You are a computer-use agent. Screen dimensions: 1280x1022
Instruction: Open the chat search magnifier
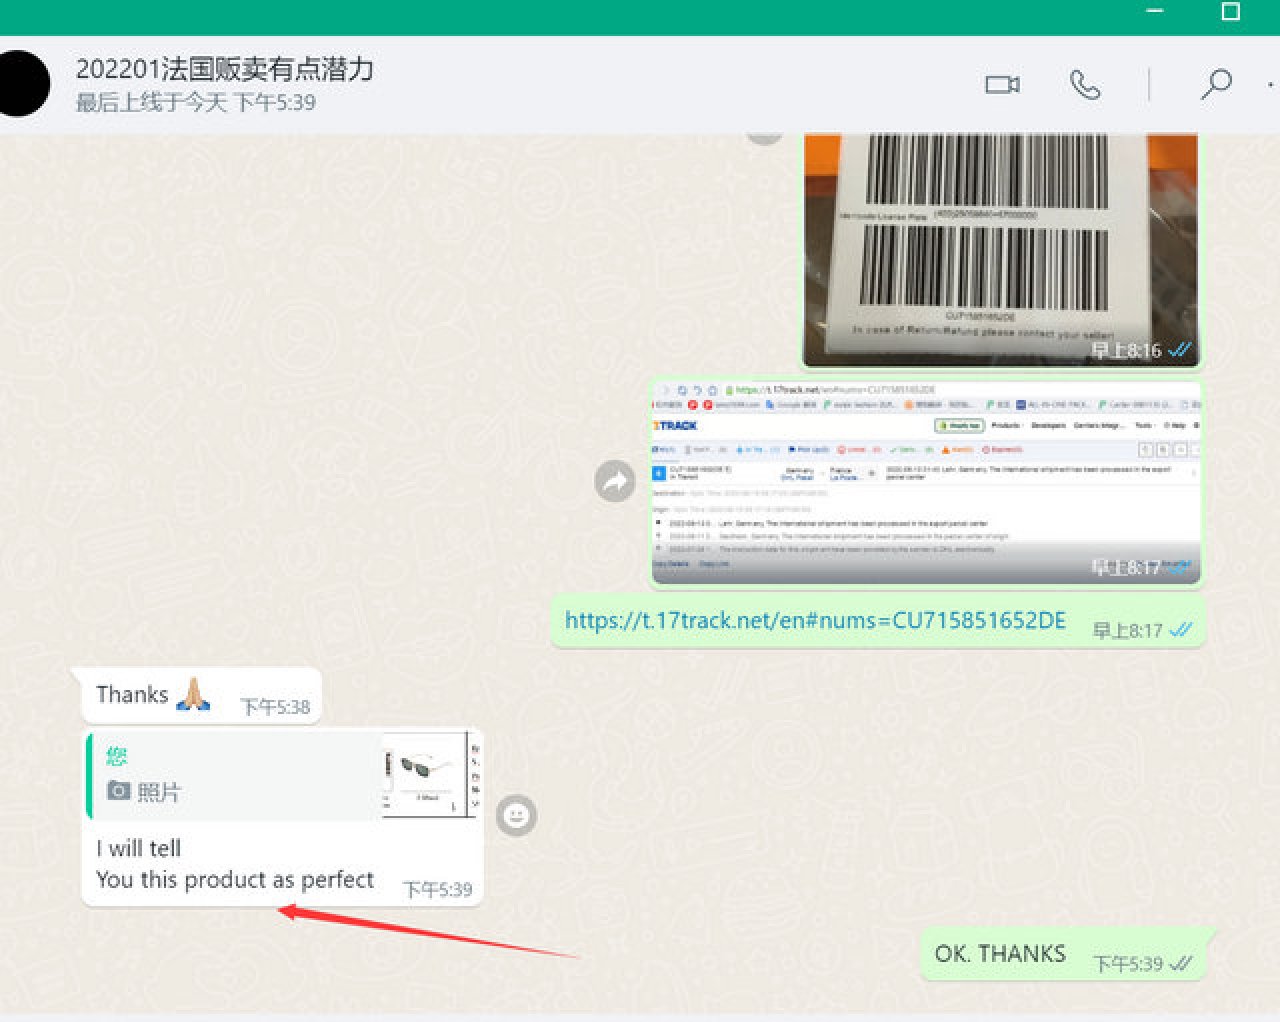coord(1215,84)
